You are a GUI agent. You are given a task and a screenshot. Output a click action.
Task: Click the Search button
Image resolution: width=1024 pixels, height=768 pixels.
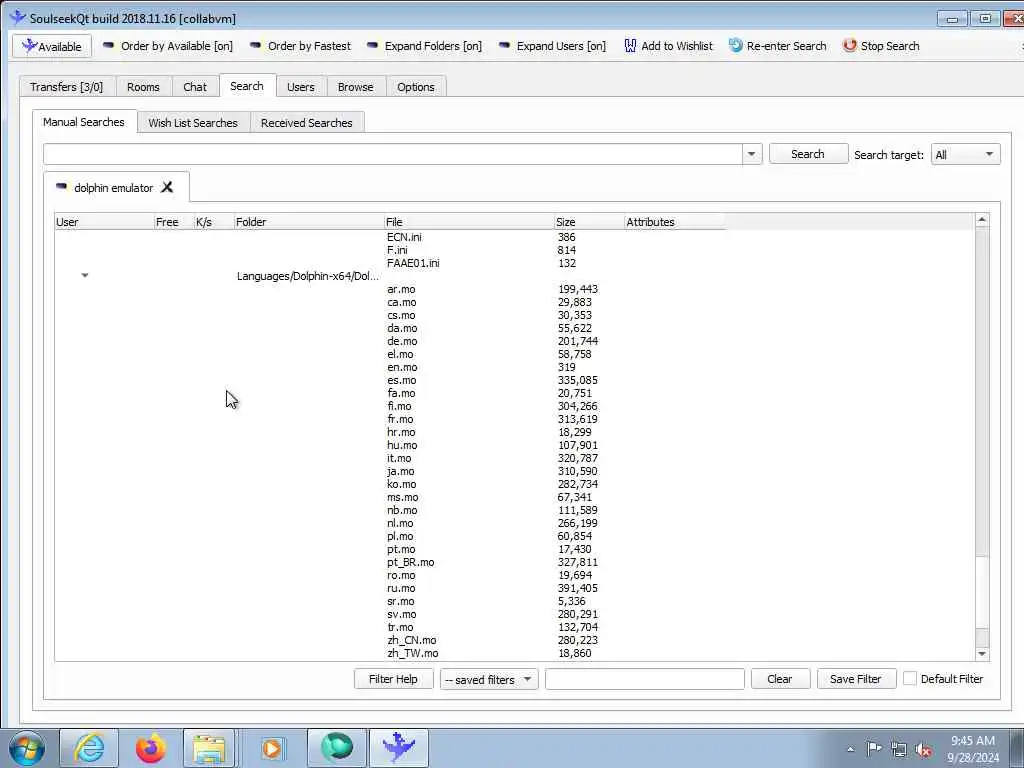tap(808, 154)
